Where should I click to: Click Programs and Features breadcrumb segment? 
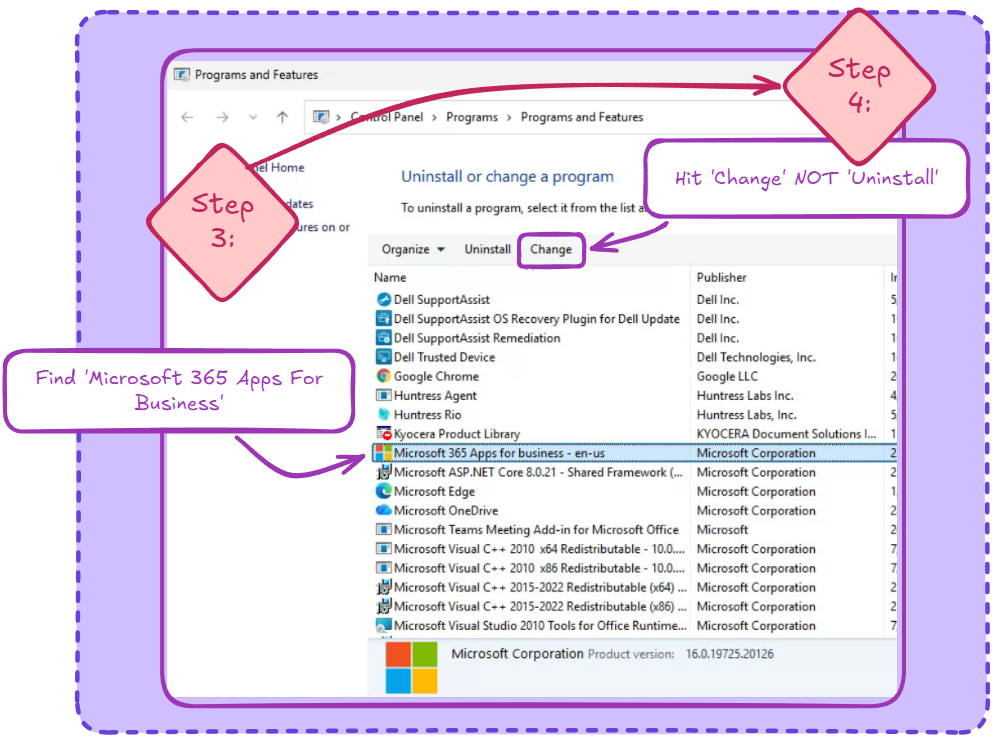[x=581, y=117]
